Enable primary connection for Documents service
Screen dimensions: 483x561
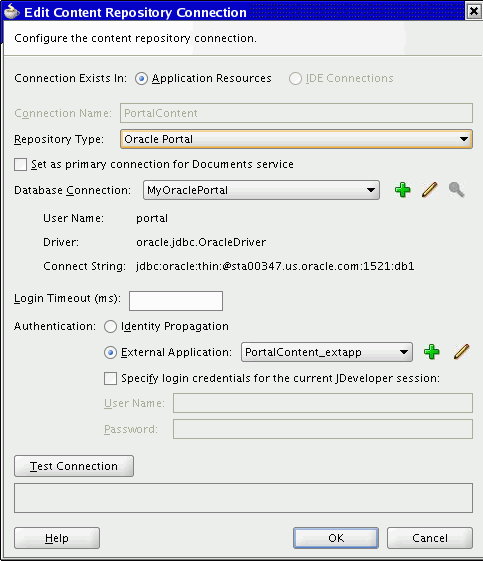click(x=20, y=165)
